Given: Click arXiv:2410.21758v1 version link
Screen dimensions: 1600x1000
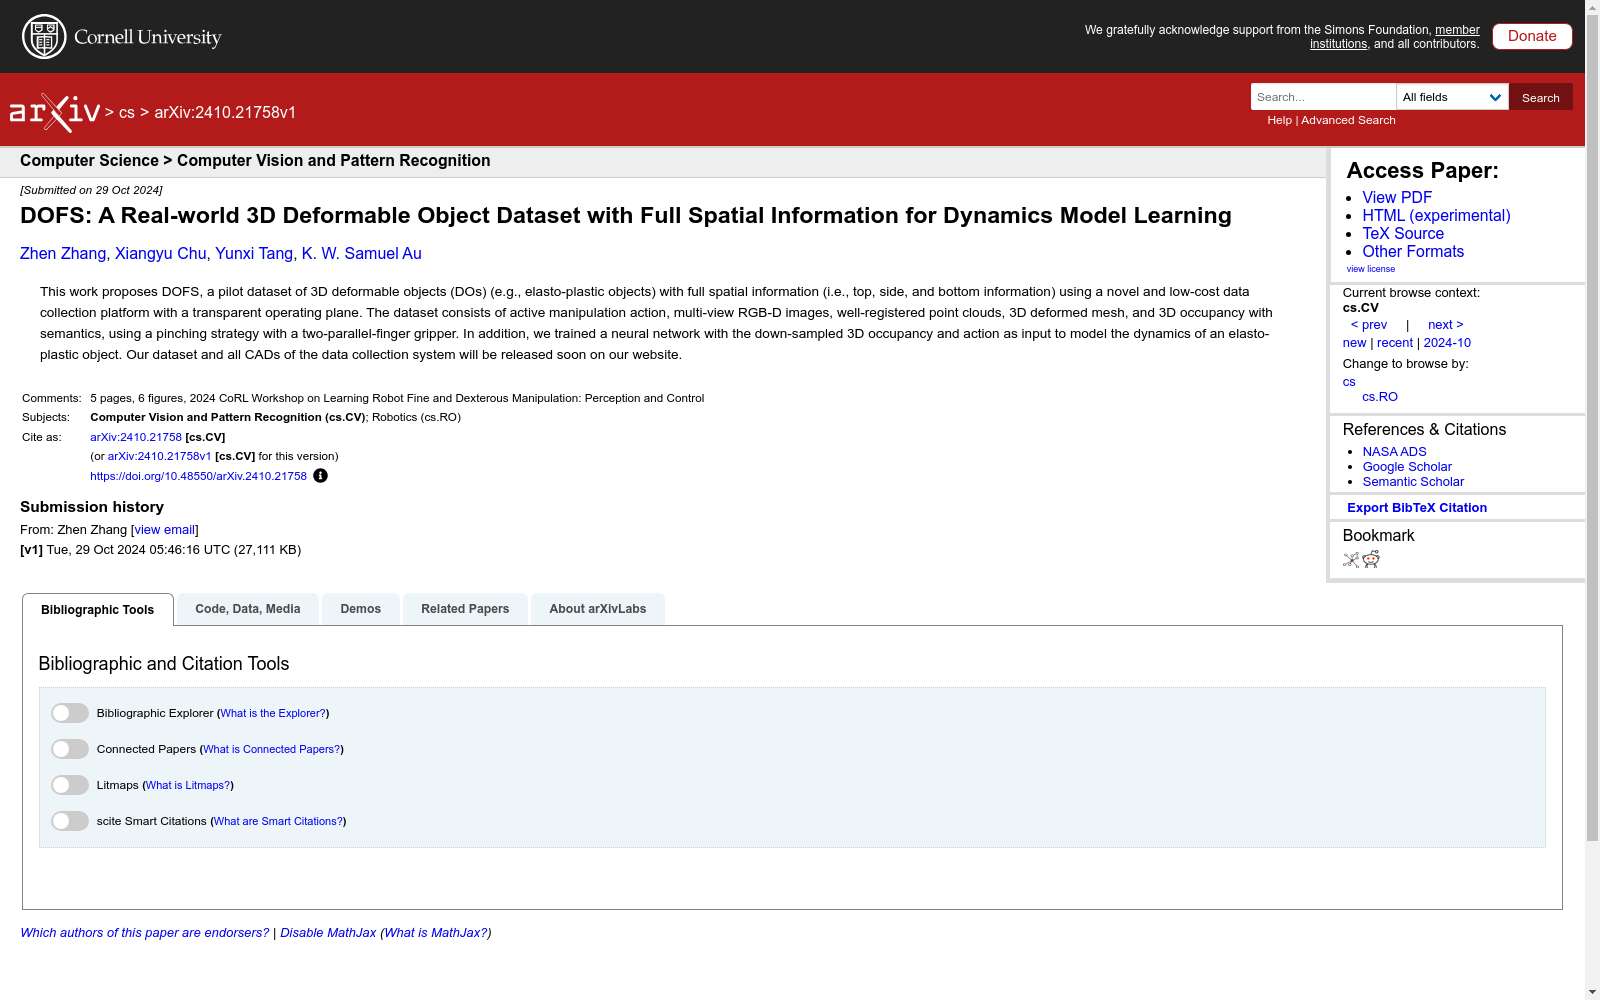Looking at the screenshot, I should (159, 456).
